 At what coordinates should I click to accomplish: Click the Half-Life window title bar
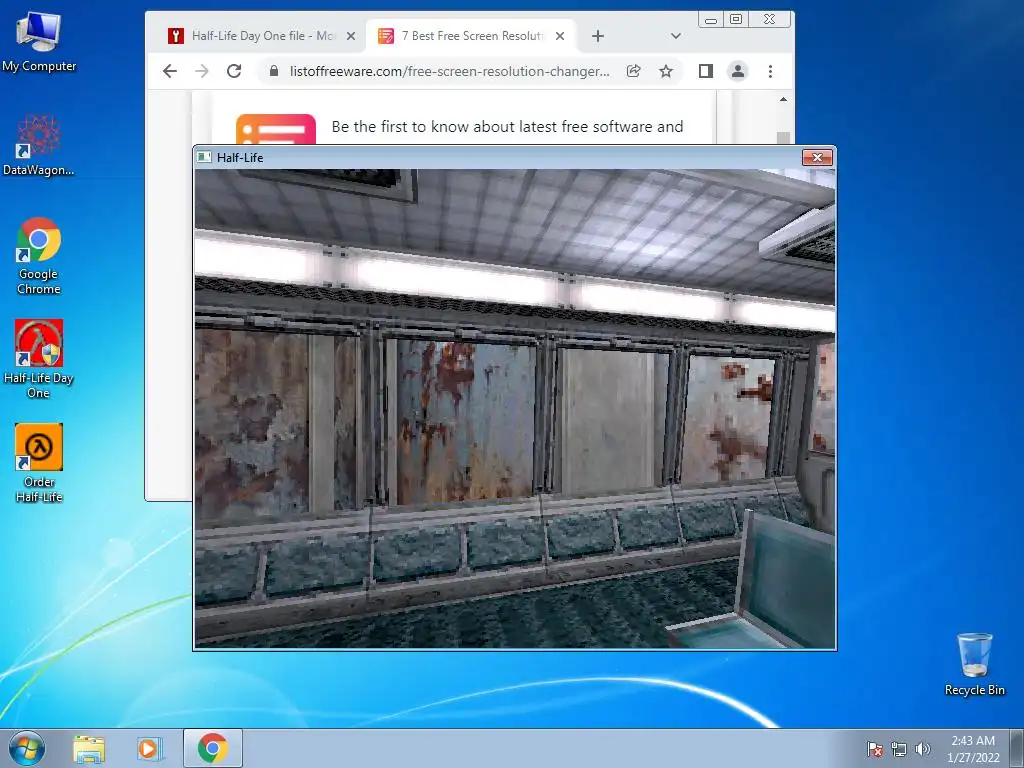[515, 157]
